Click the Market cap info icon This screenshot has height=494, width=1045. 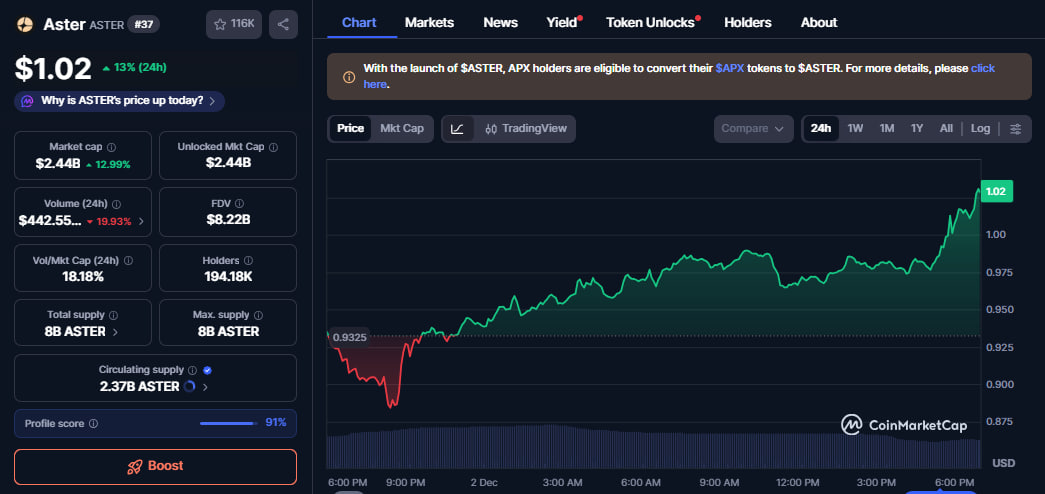(111, 147)
